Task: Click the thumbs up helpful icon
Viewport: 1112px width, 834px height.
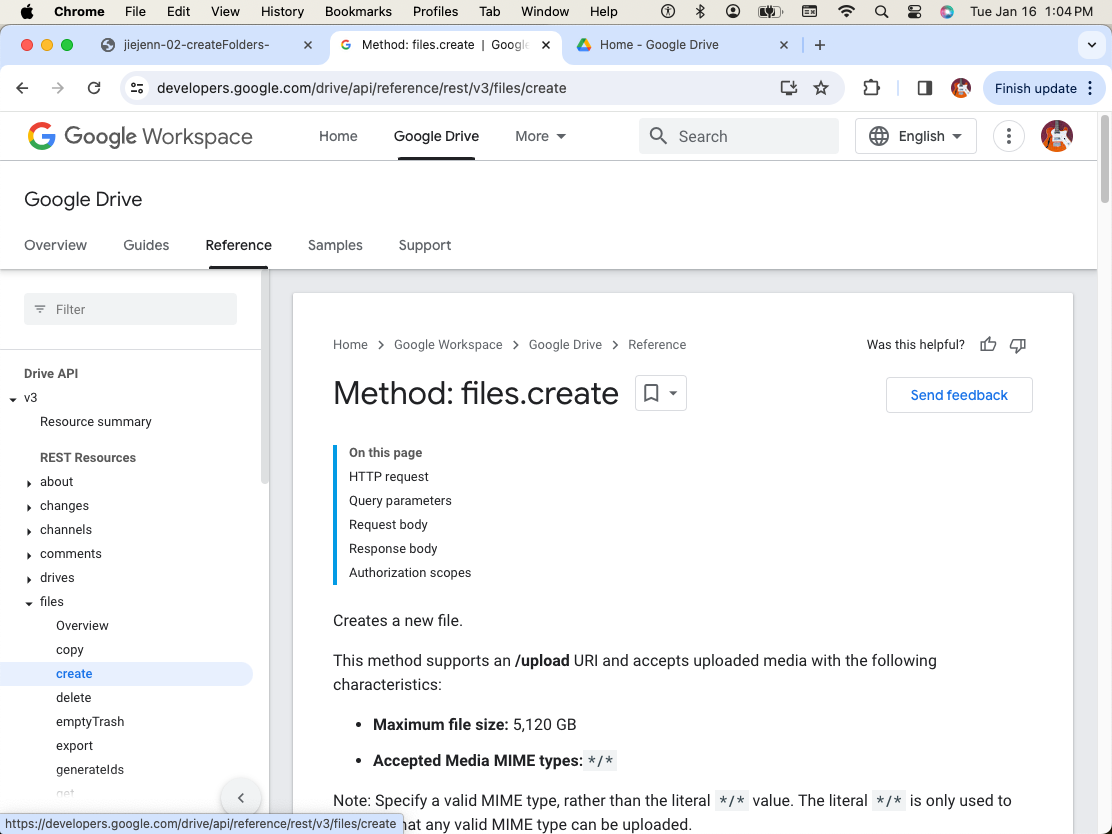Action: [988, 345]
